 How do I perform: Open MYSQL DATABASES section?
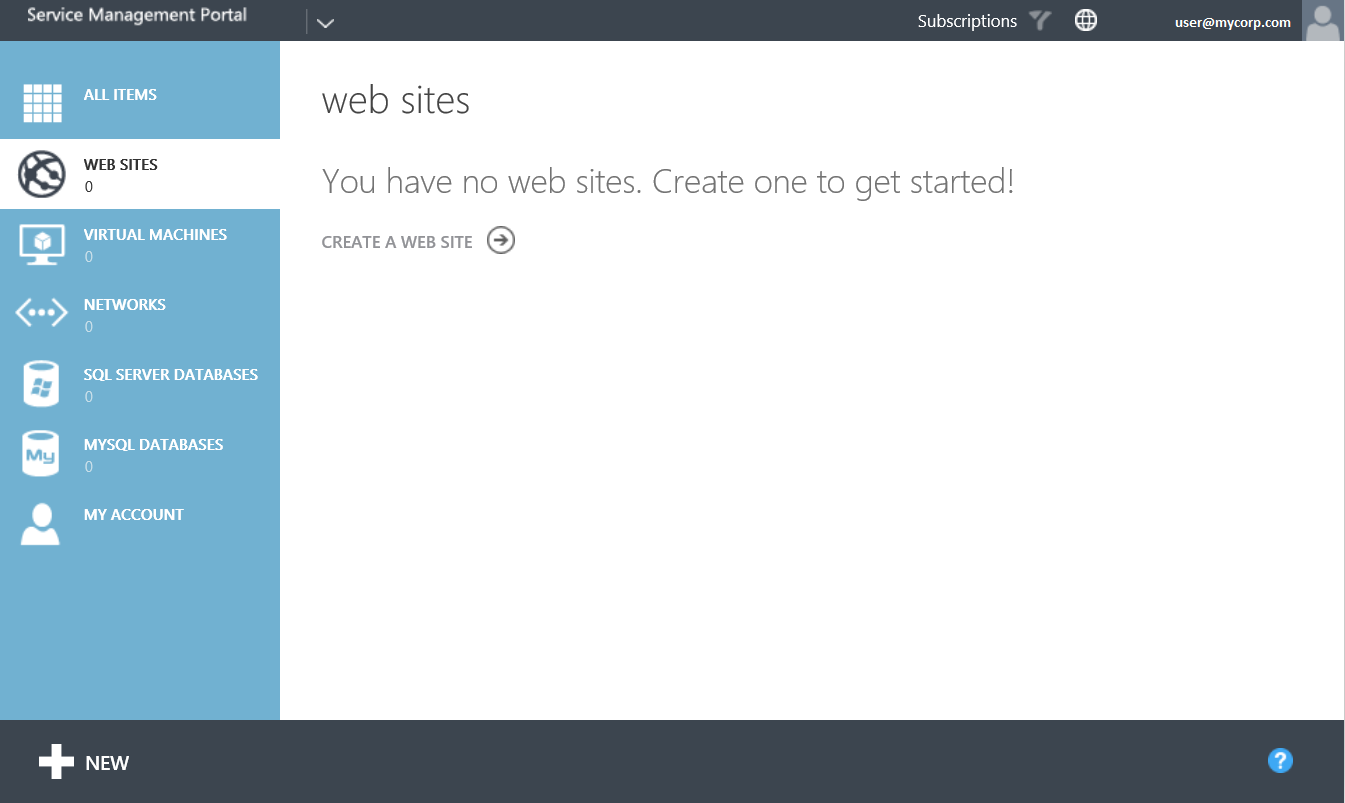[140, 454]
